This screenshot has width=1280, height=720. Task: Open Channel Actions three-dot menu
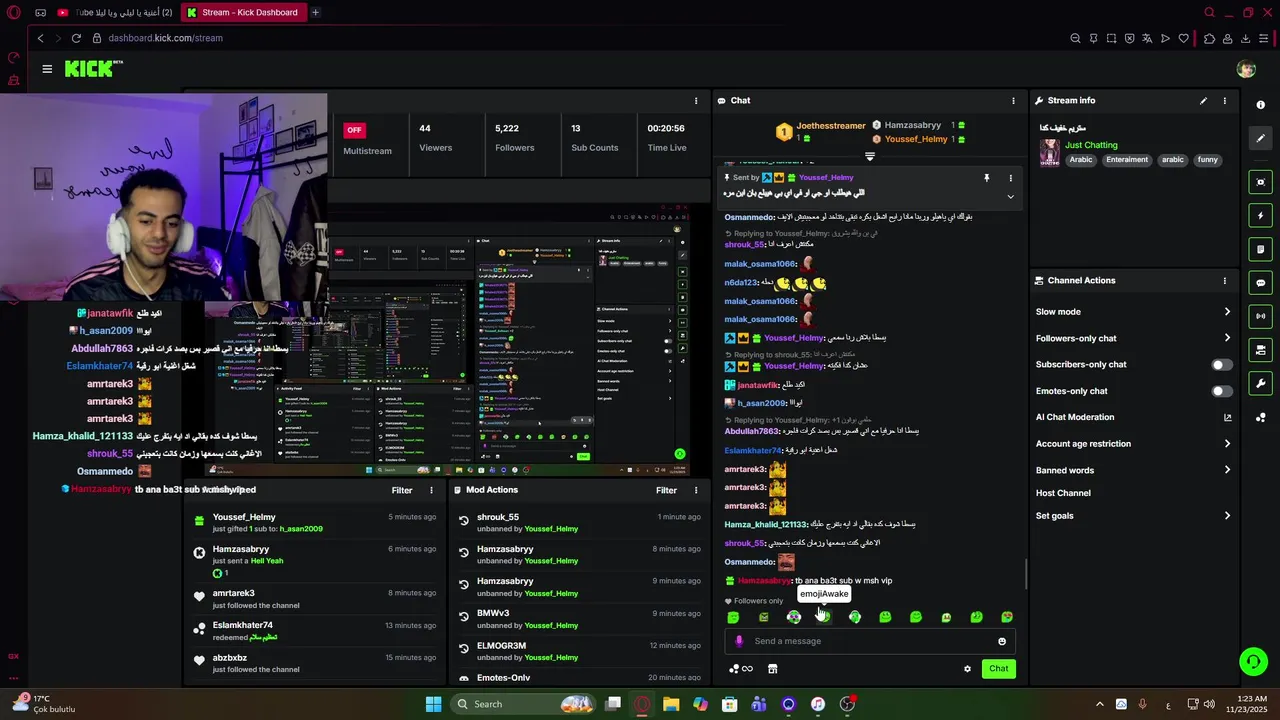pyautogui.click(x=1224, y=281)
